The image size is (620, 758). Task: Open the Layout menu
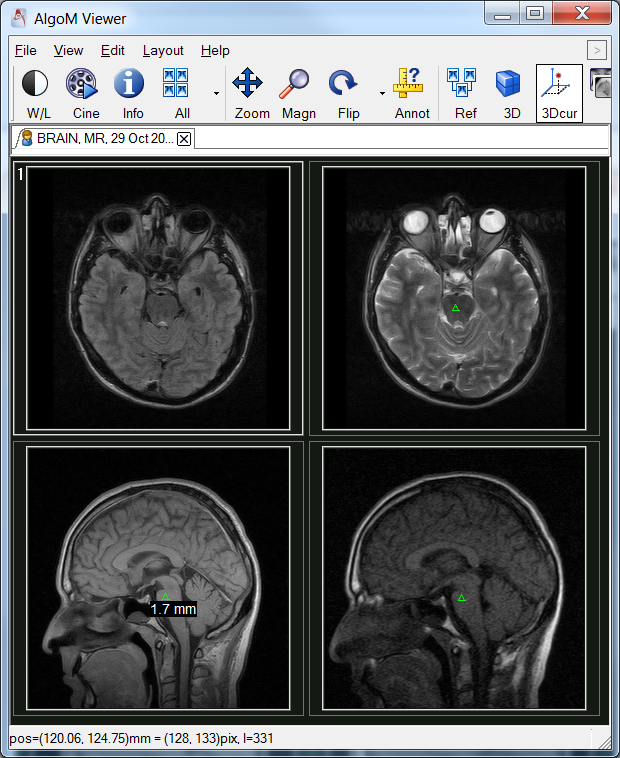[163, 50]
